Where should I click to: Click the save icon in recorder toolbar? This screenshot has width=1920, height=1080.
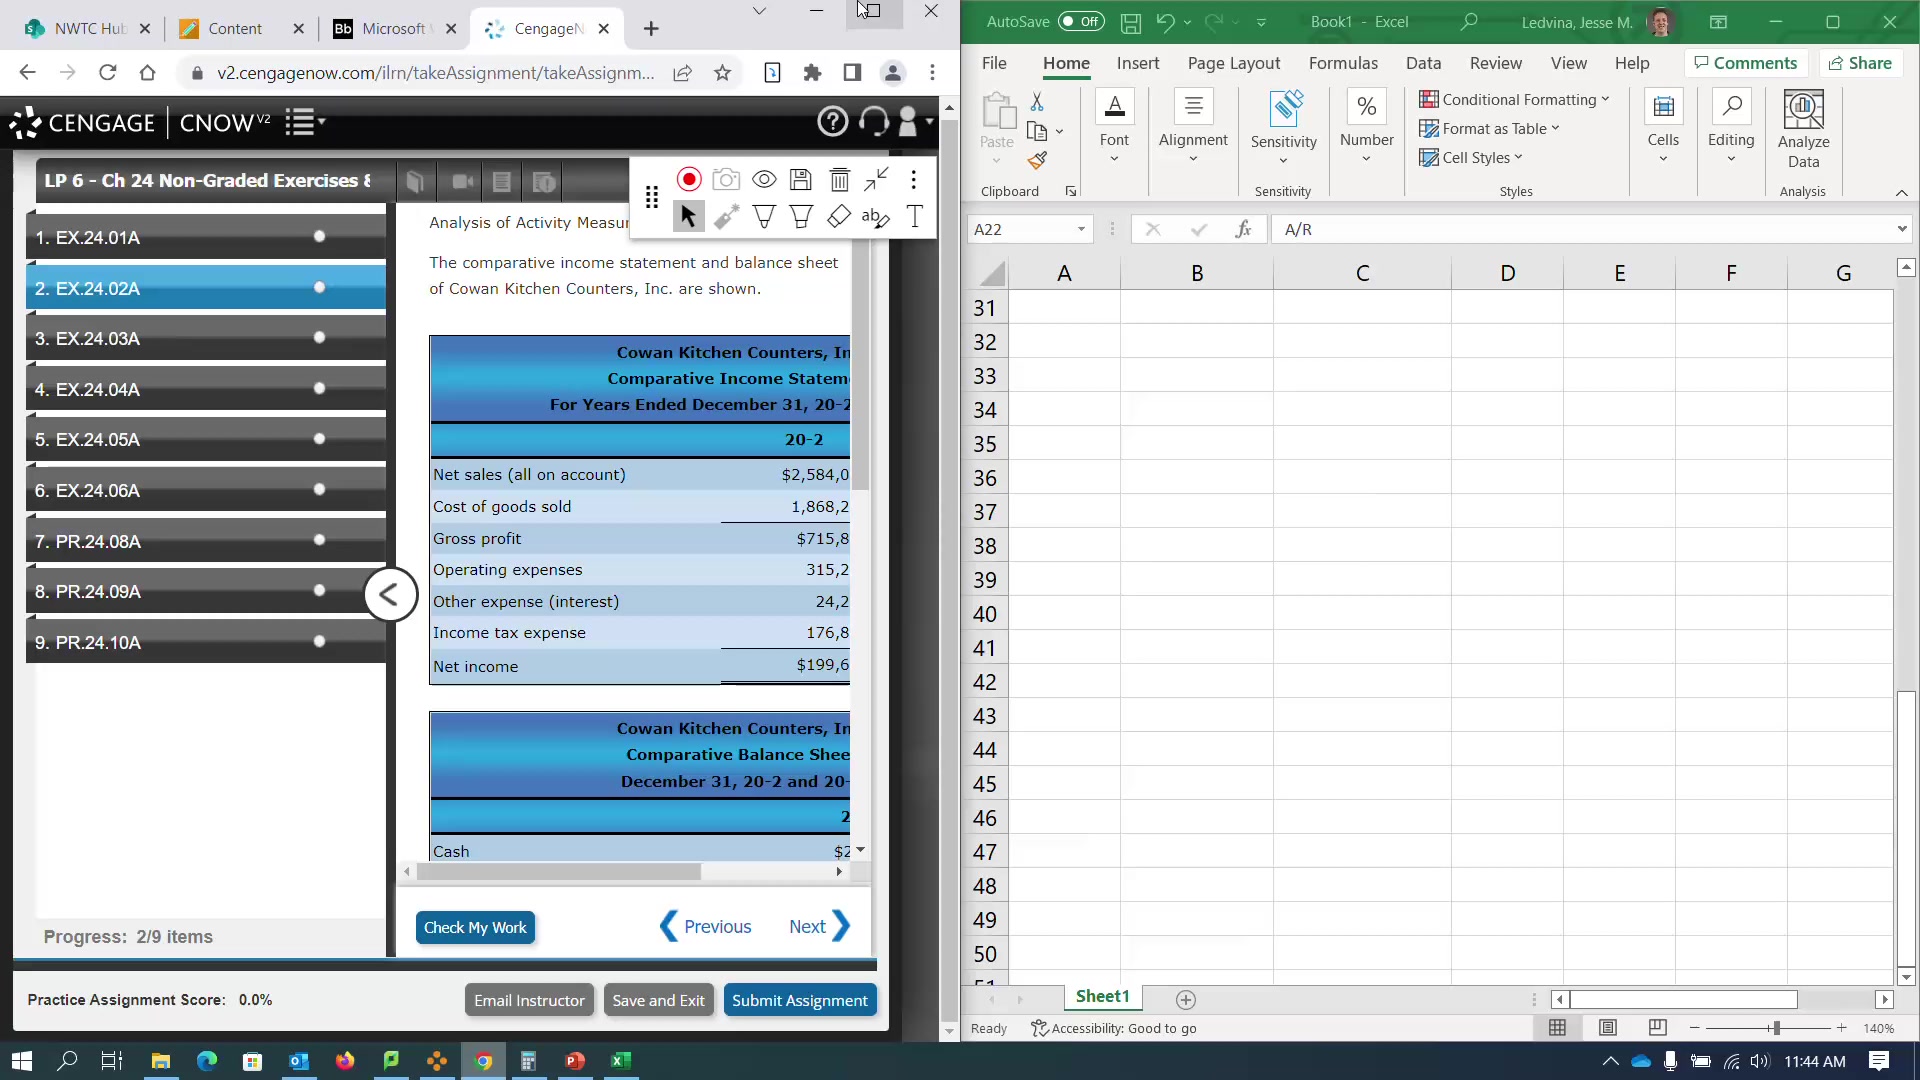tap(801, 179)
